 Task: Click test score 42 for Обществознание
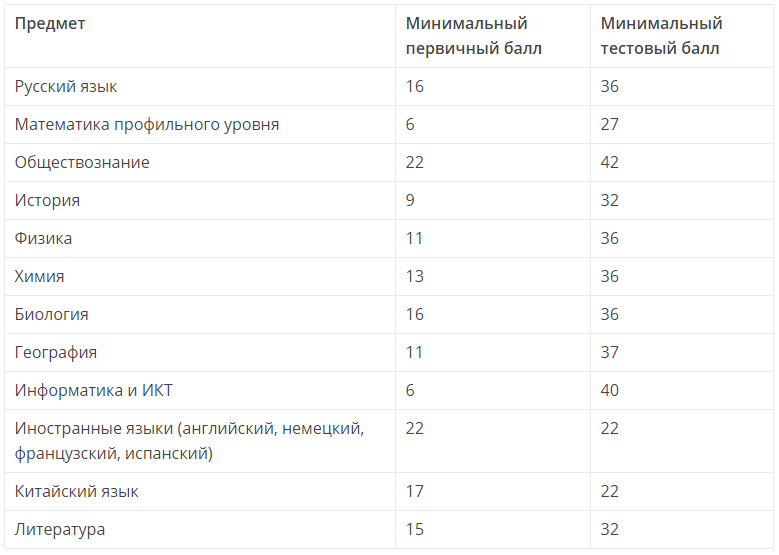click(x=610, y=162)
